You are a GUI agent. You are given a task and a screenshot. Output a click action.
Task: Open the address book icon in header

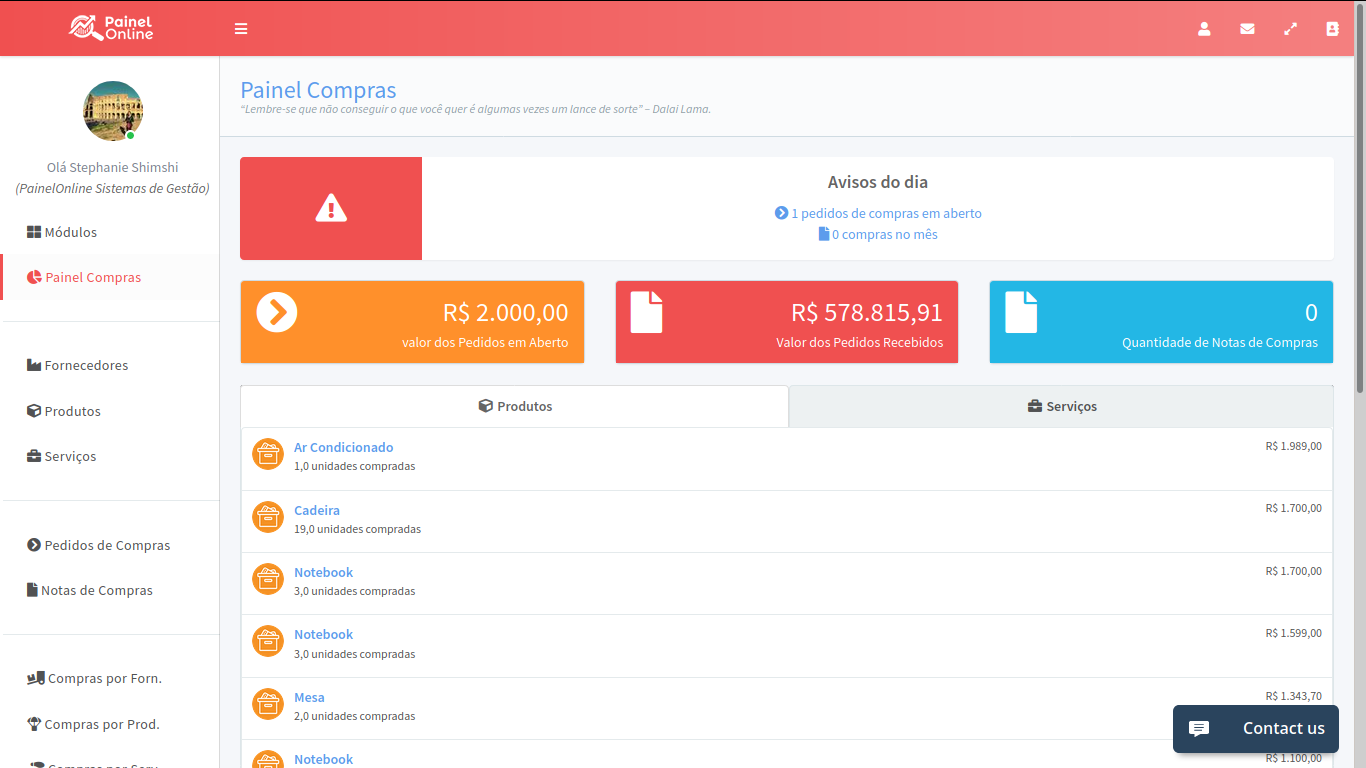(x=1332, y=29)
